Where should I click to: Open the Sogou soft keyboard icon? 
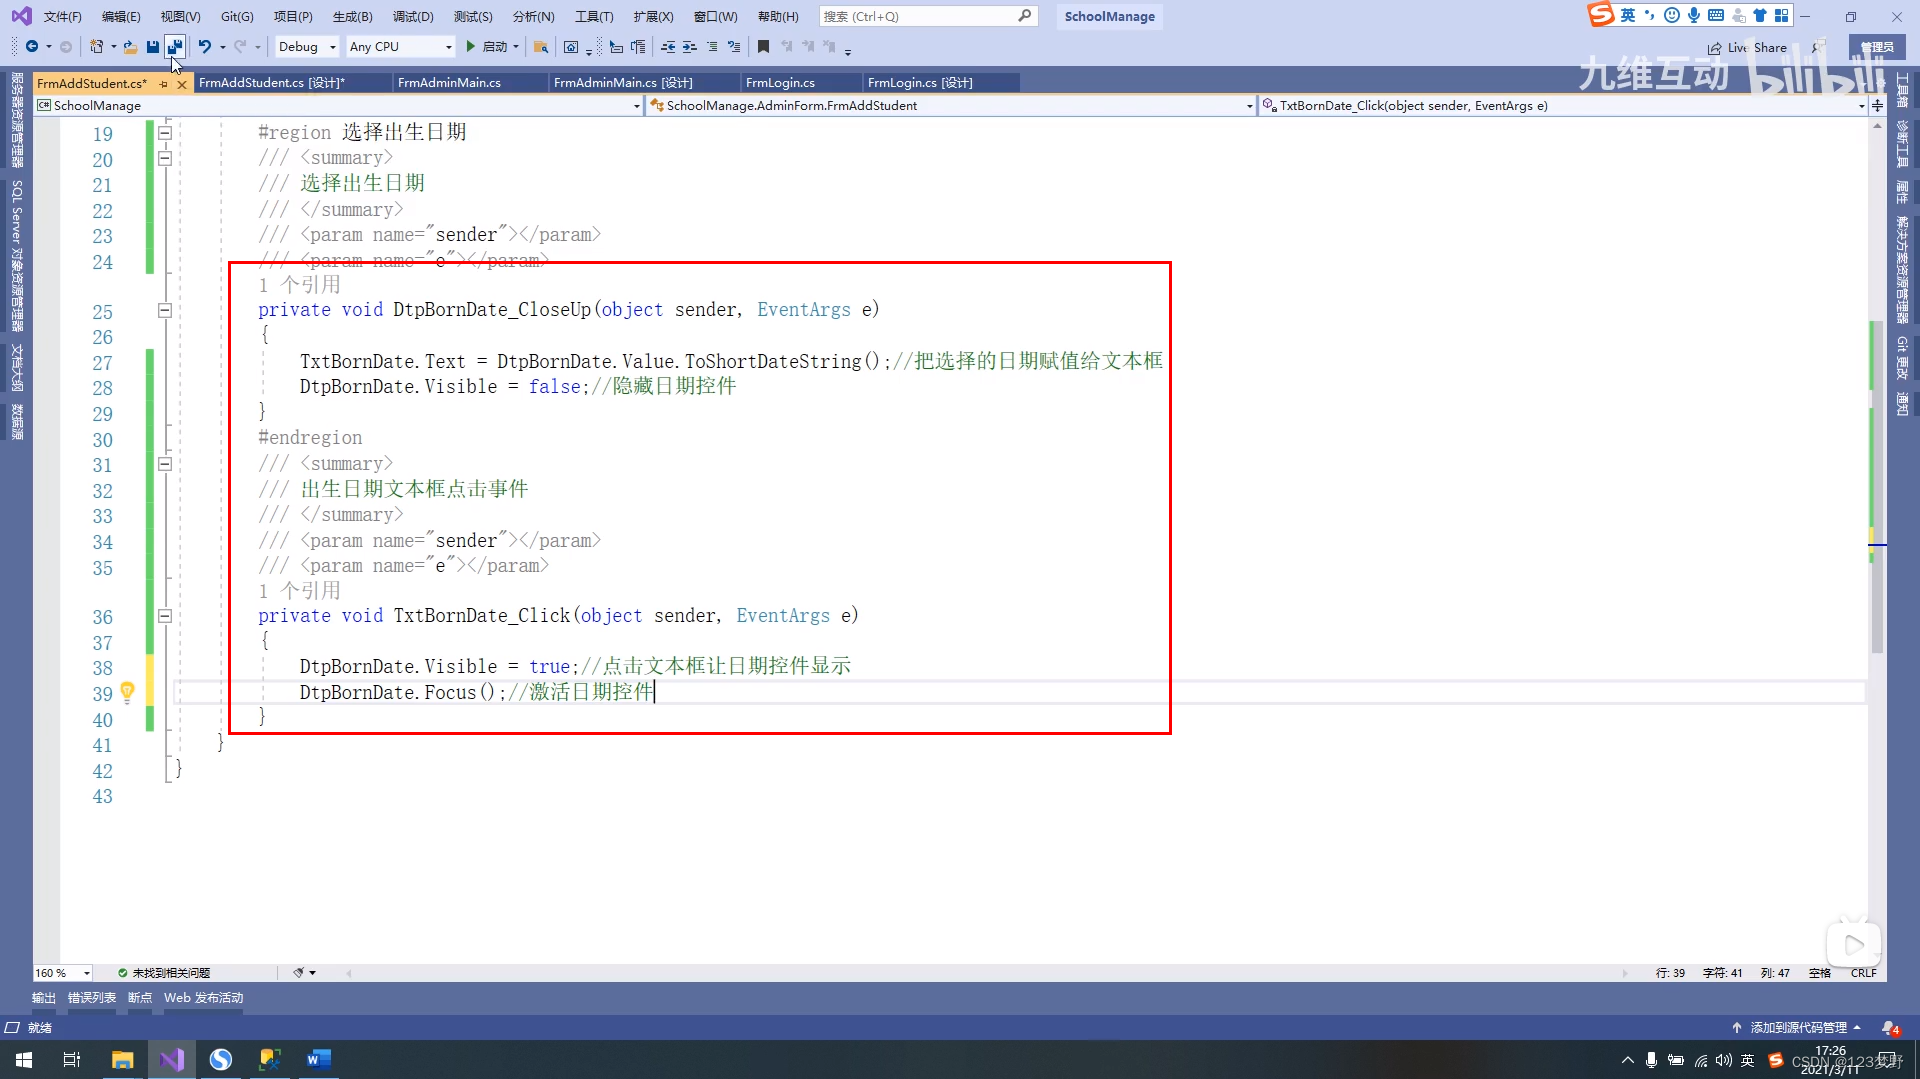coord(1716,15)
